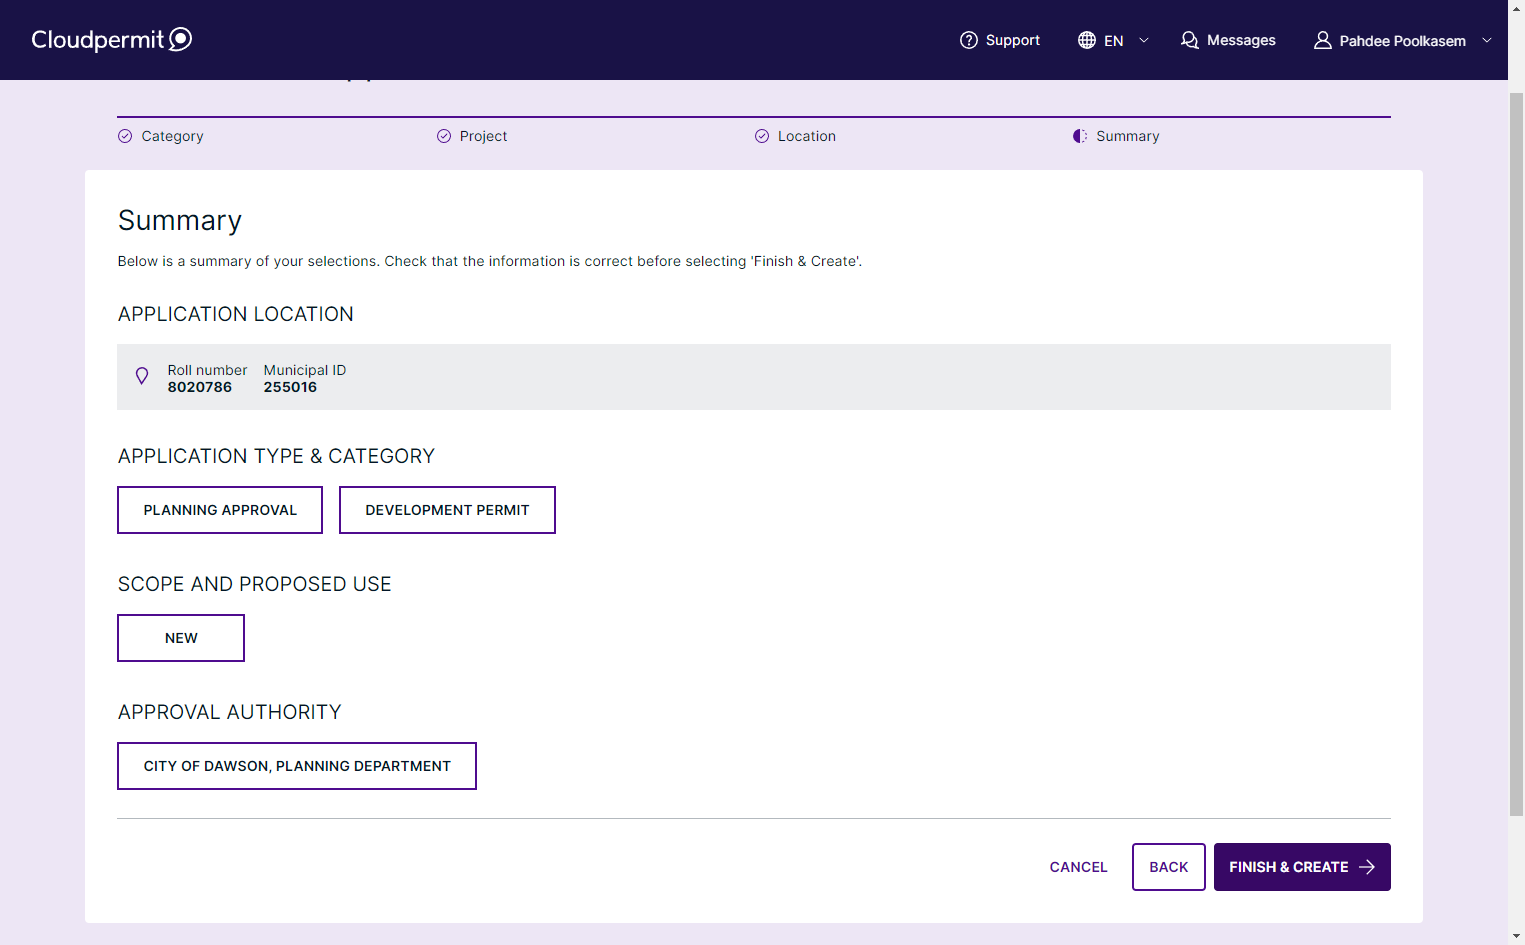Click the Support question mark icon
The image size is (1525, 945).
click(969, 40)
